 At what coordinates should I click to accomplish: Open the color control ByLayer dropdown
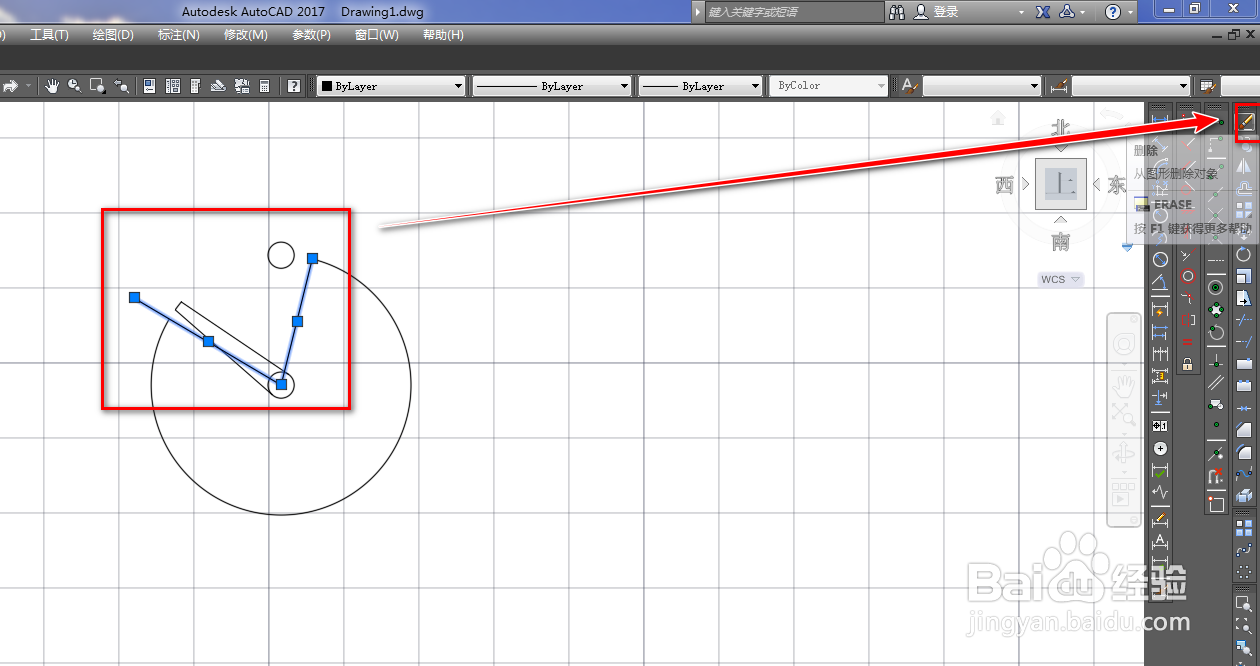click(x=391, y=86)
